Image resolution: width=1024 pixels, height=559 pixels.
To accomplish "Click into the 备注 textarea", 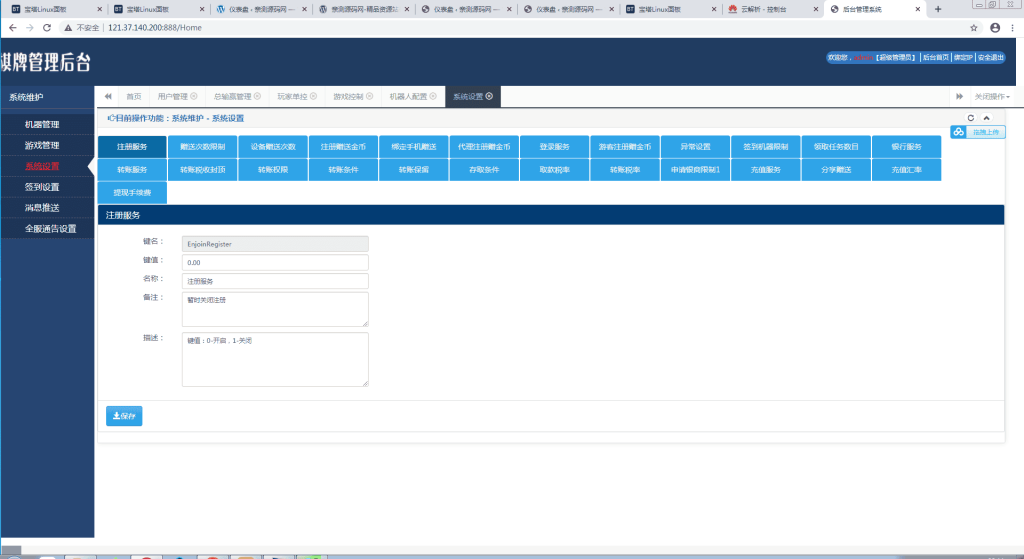I will 275,308.
